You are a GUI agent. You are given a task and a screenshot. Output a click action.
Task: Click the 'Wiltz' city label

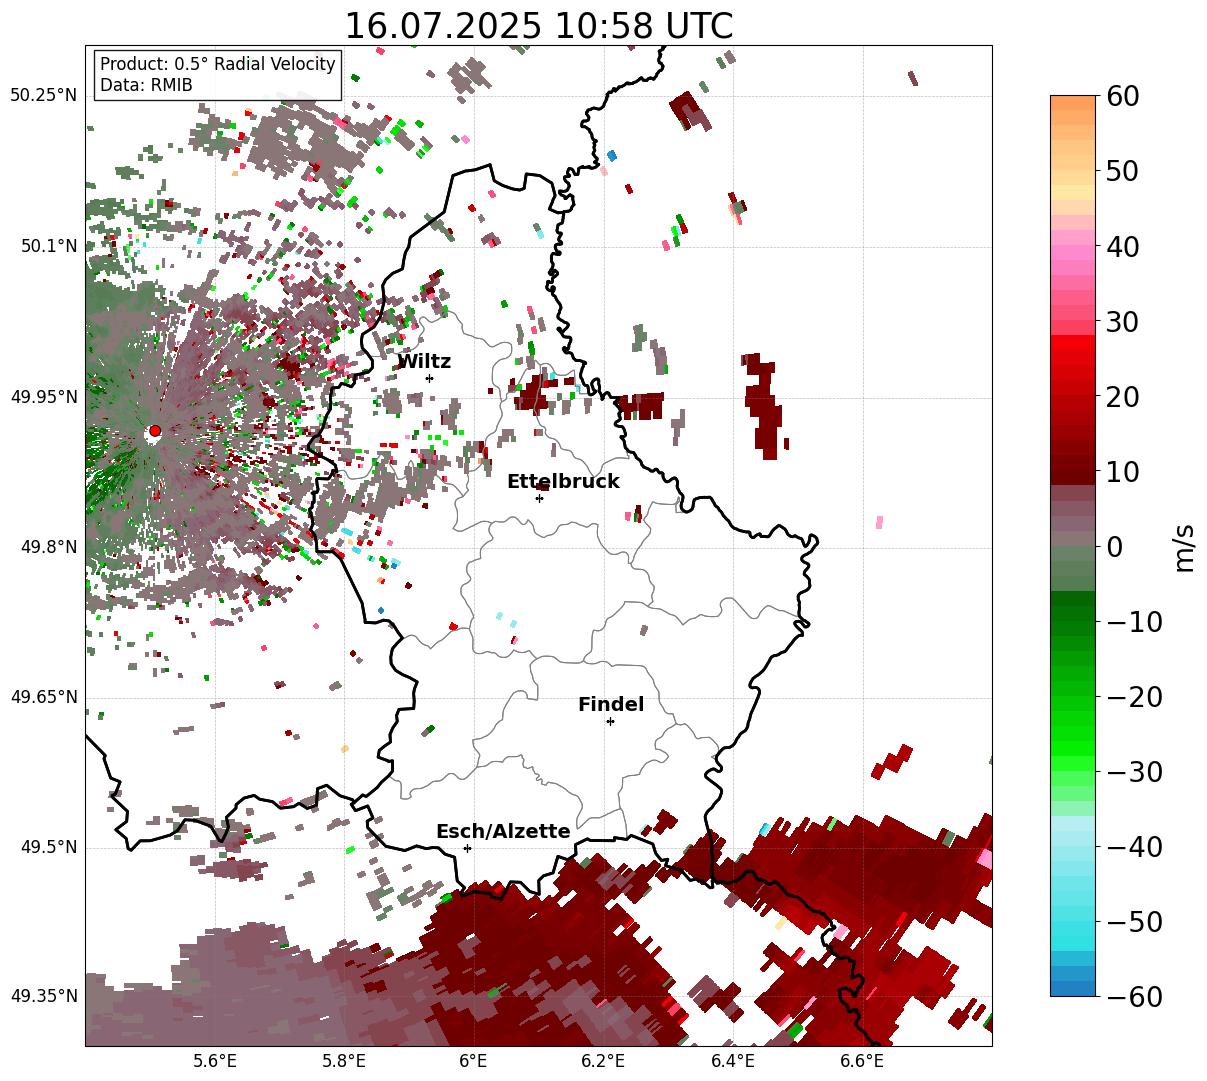(424, 362)
